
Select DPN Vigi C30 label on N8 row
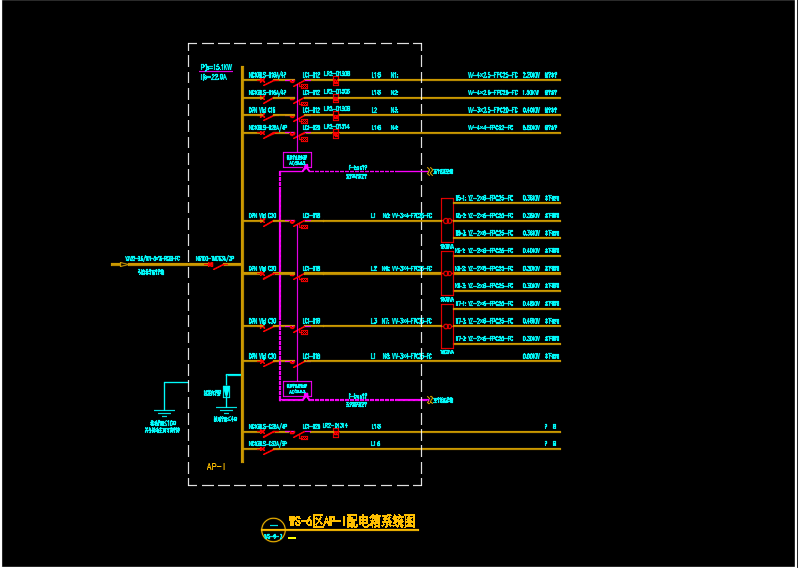point(263,356)
